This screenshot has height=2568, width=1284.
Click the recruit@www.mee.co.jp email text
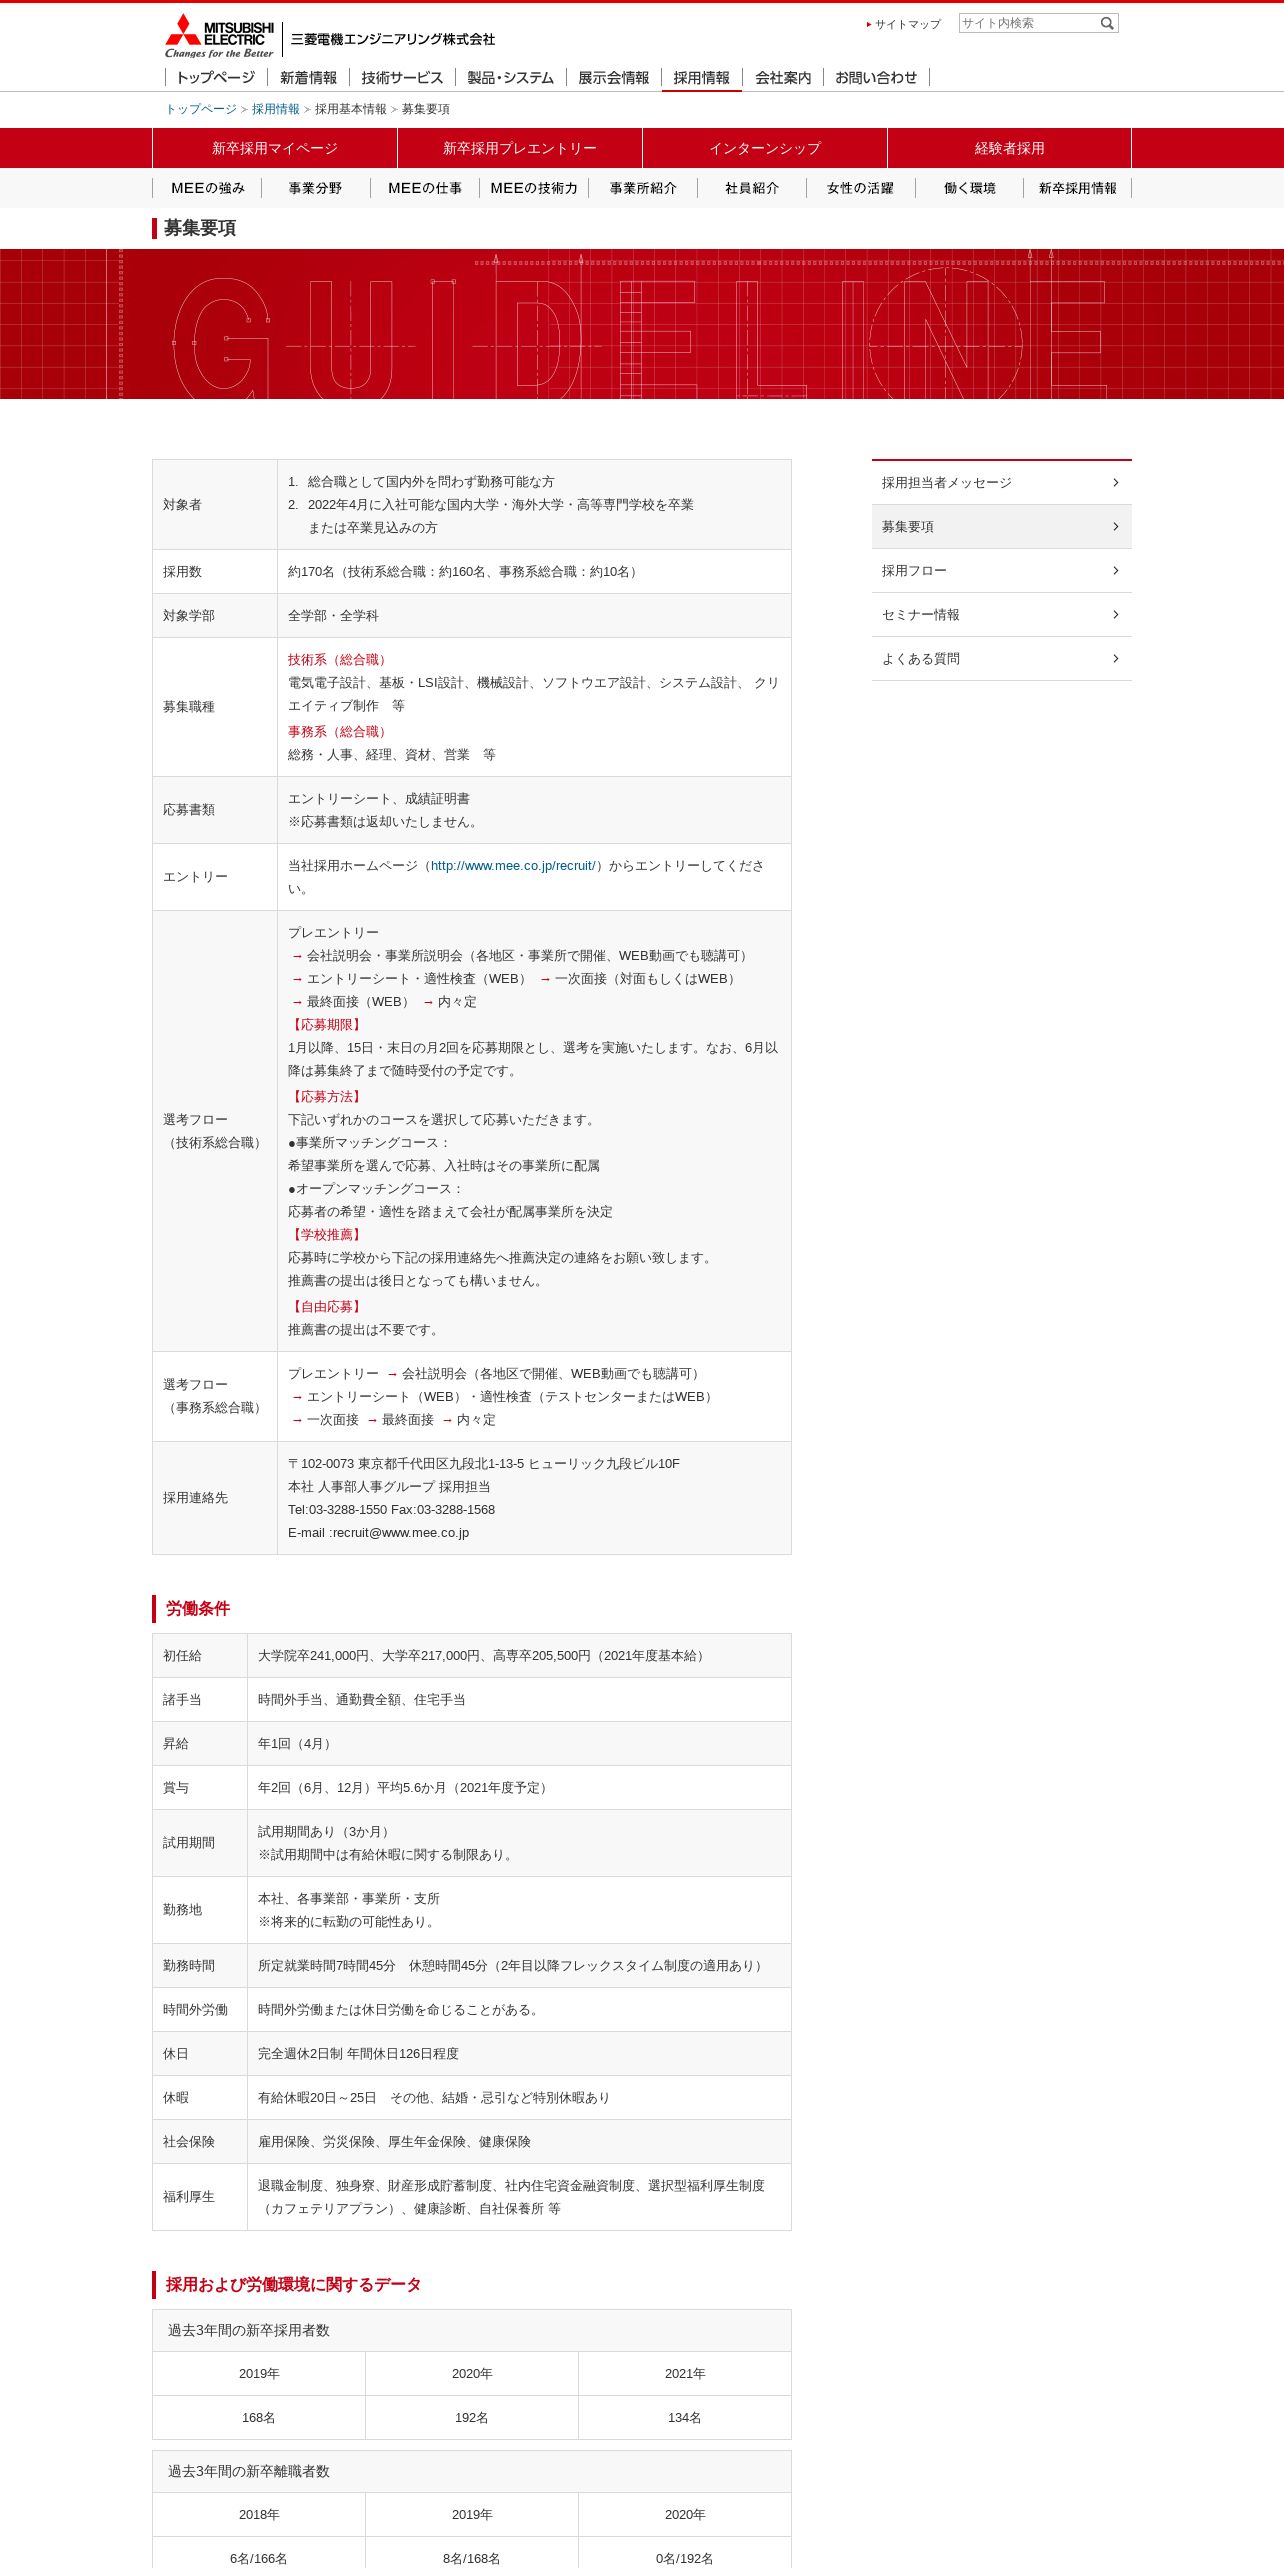[x=400, y=1533]
